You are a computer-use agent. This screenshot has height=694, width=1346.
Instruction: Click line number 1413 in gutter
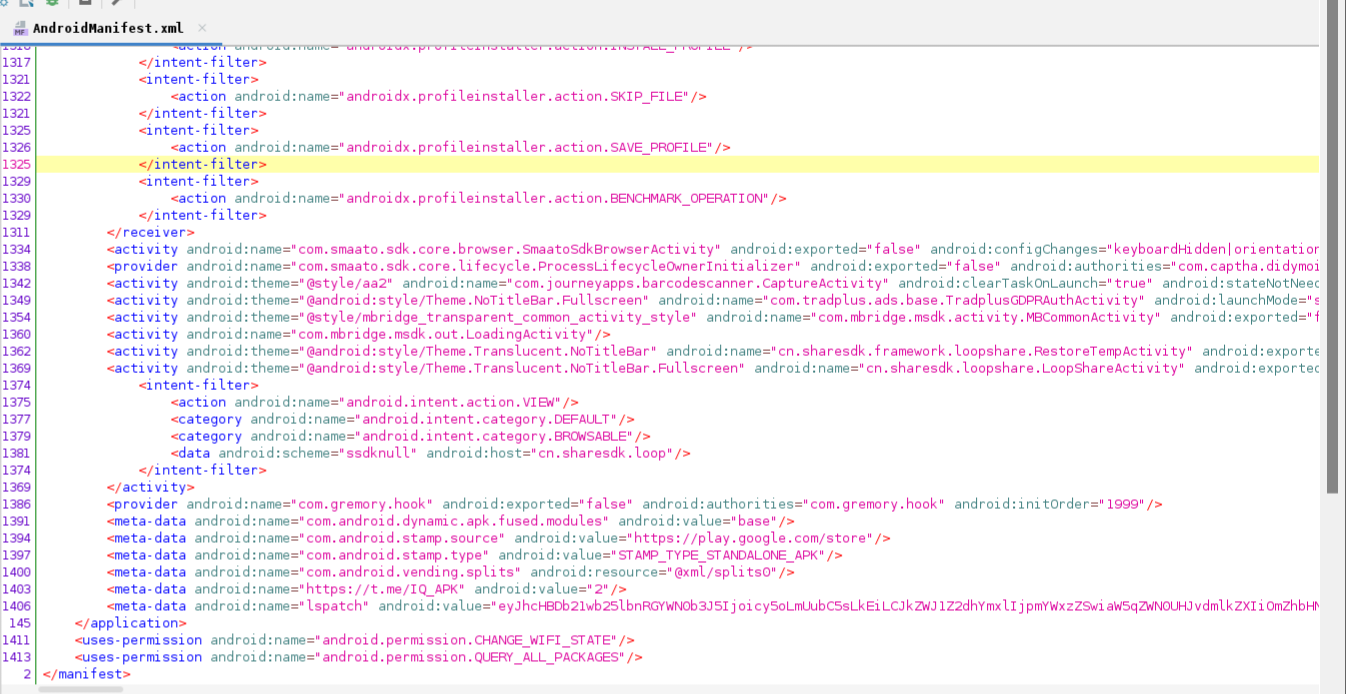point(16,657)
